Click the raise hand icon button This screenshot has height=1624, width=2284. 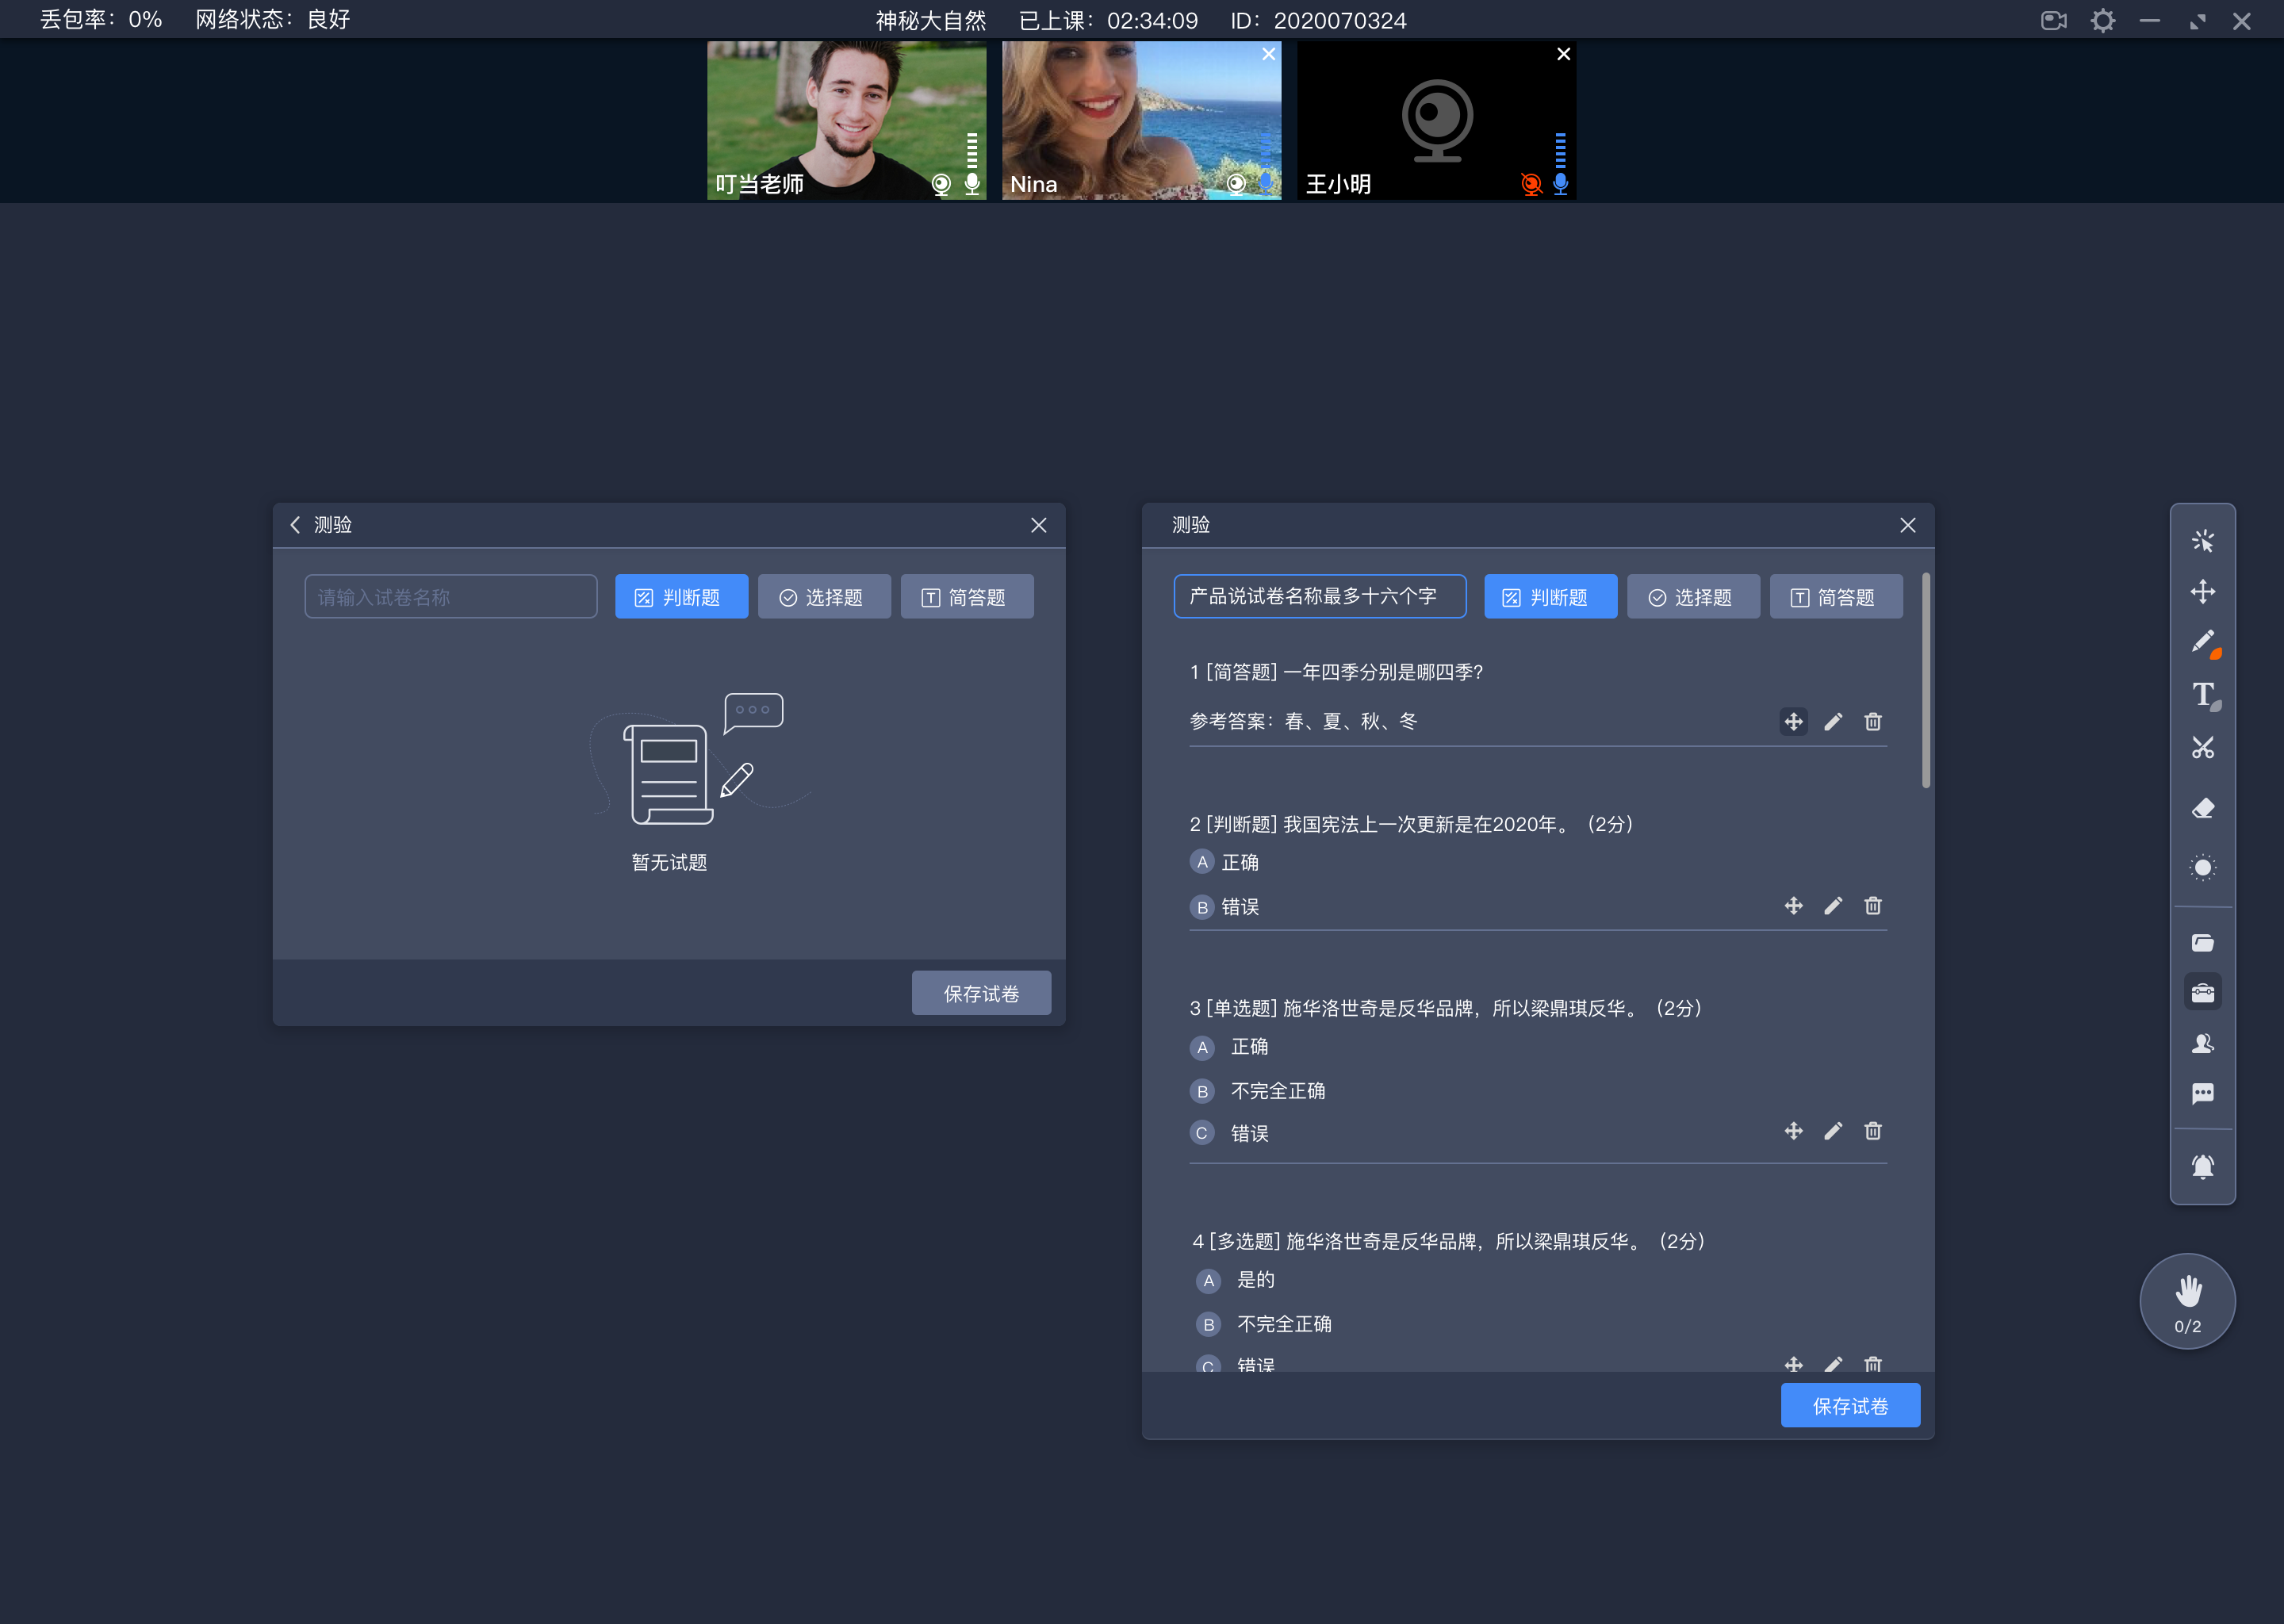[x=2187, y=1300]
